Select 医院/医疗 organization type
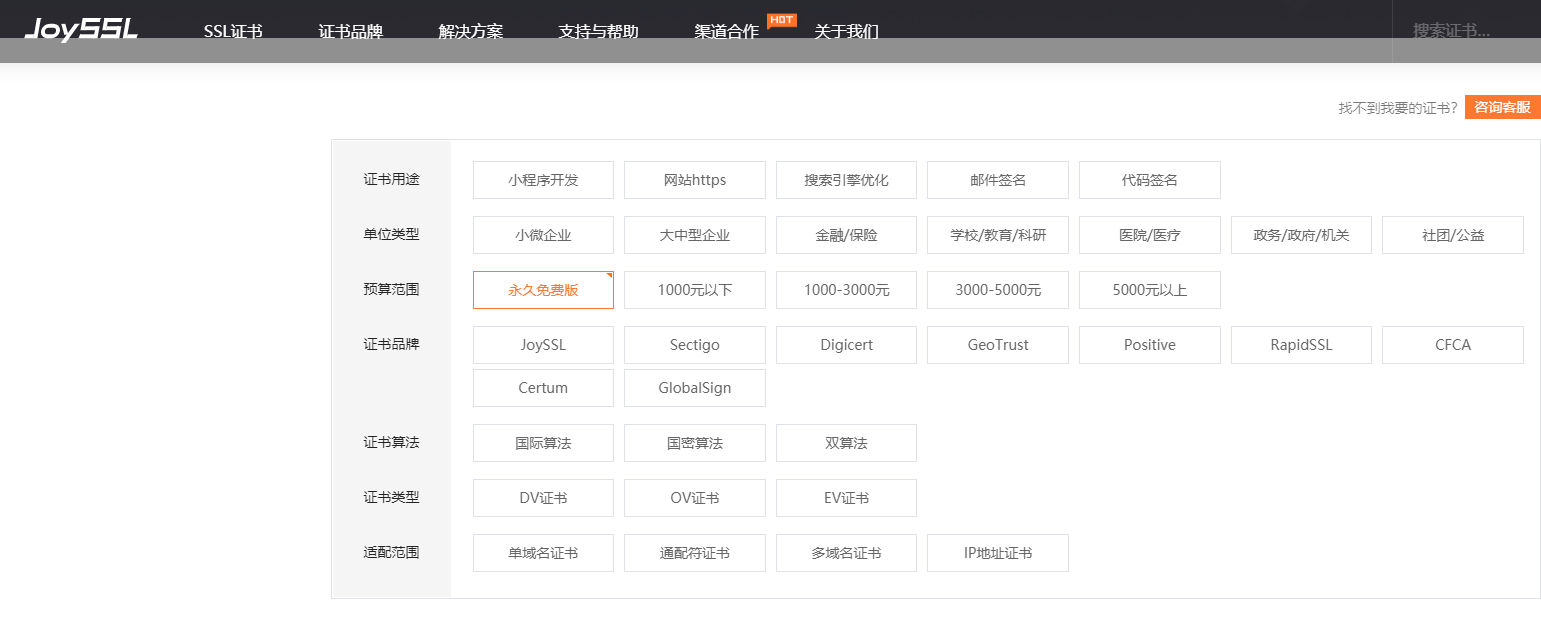 coord(1150,235)
